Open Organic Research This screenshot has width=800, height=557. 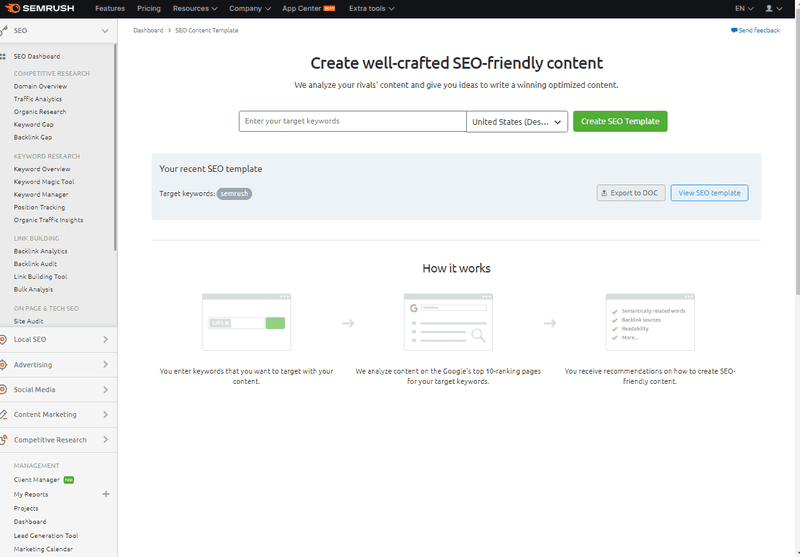click(x=40, y=112)
